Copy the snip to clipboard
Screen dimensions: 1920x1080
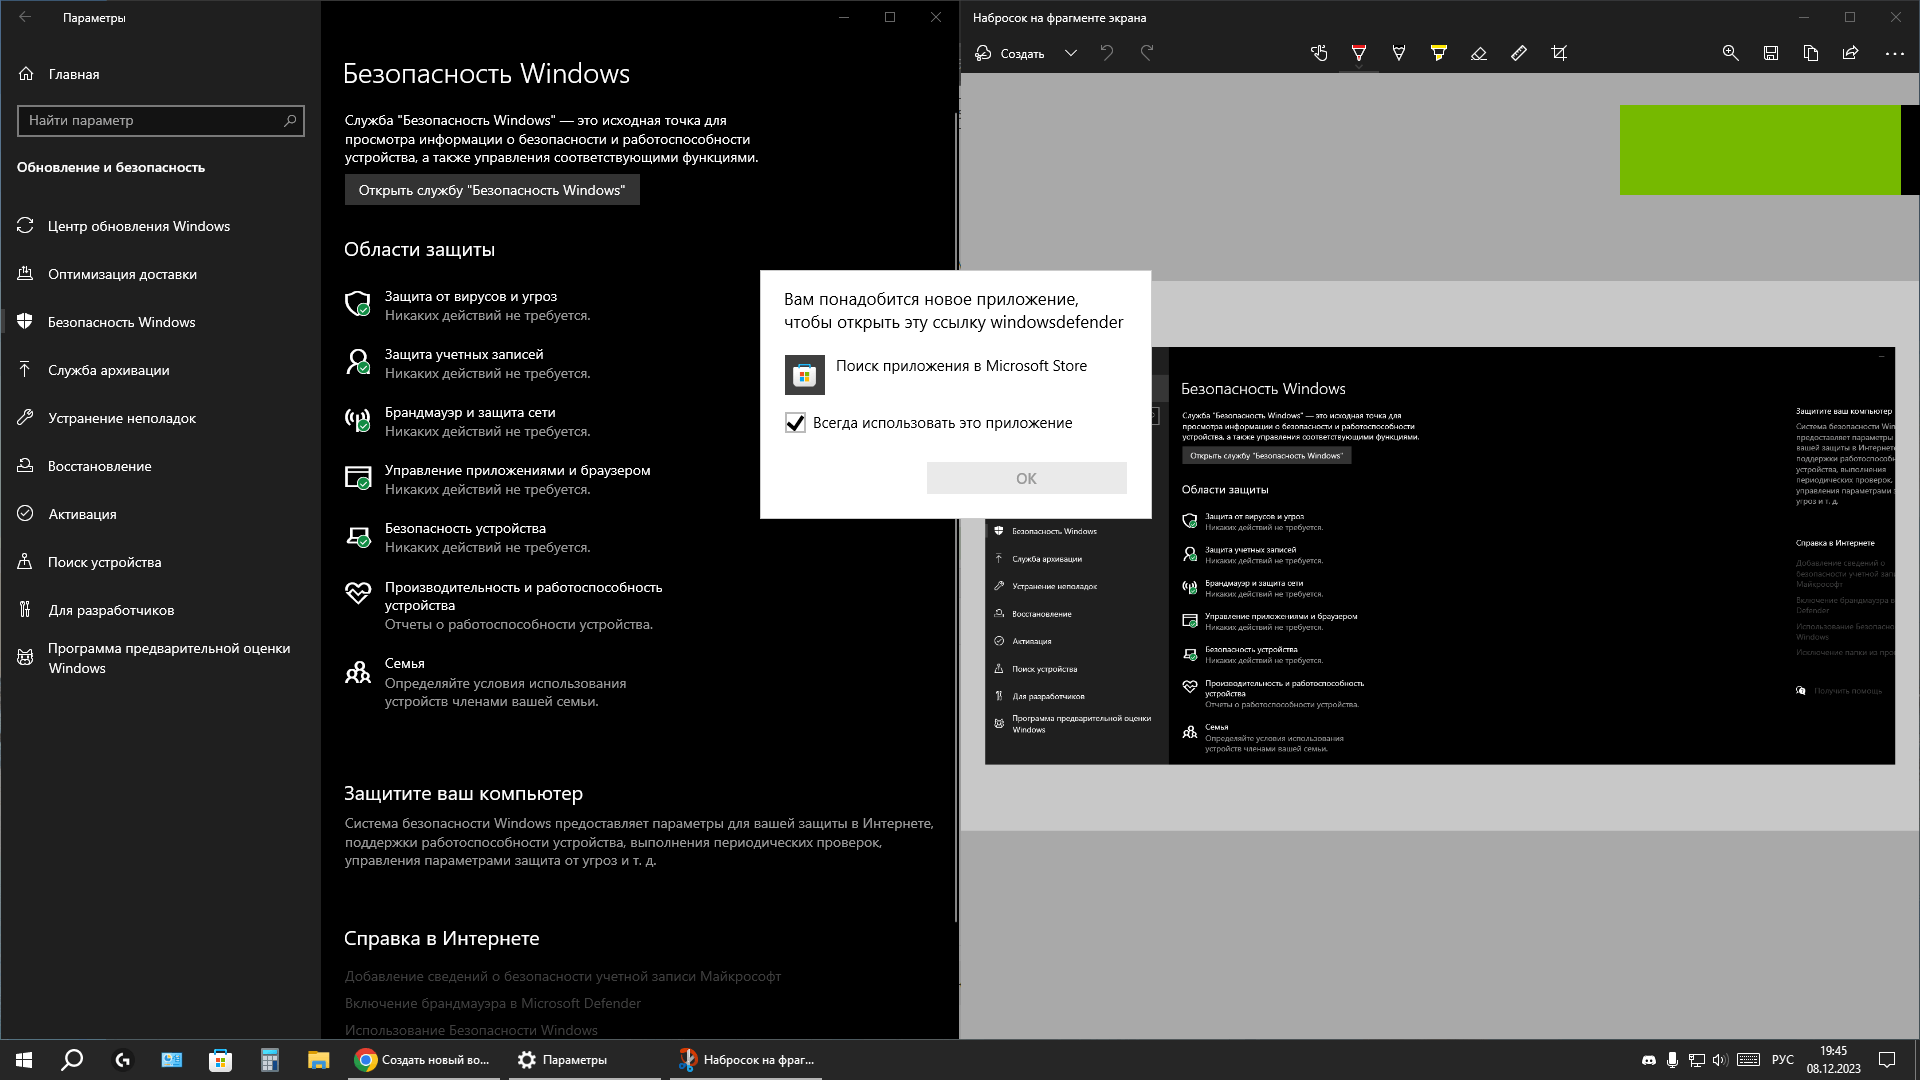(x=1811, y=53)
